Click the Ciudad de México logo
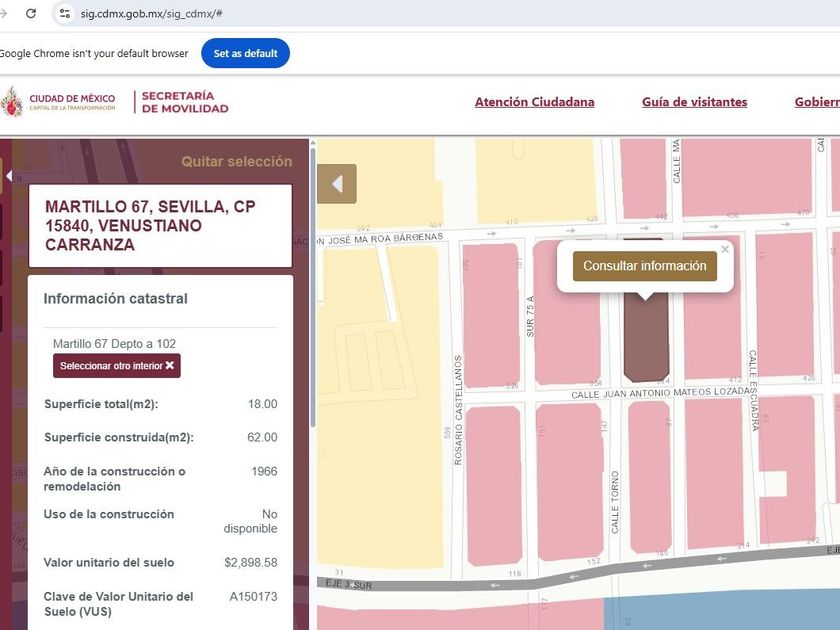The width and height of the screenshot is (840, 630). [x=59, y=102]
